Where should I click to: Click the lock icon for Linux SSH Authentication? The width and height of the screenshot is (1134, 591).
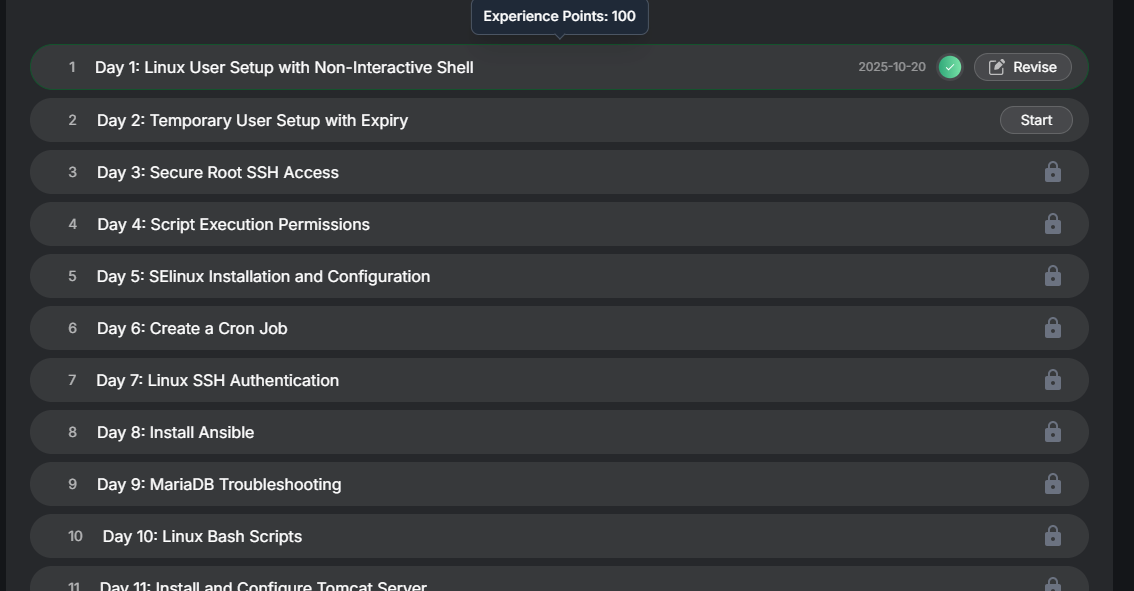1052,380
